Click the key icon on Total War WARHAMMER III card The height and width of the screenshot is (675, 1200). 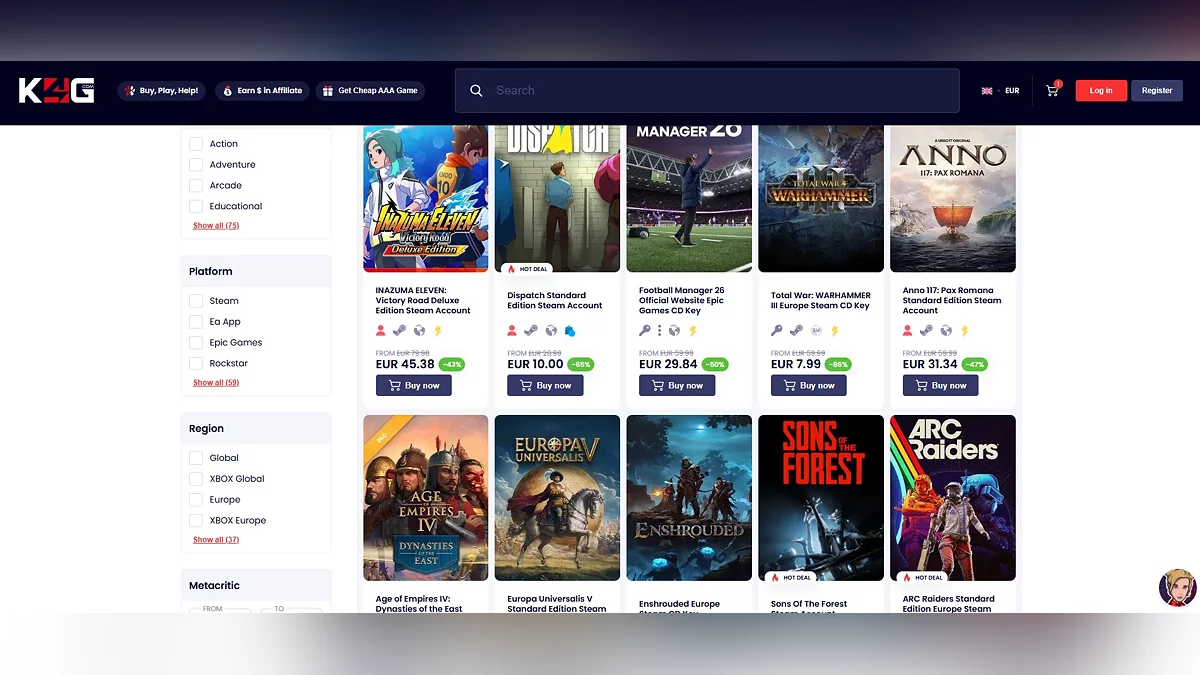click(777, 331)
